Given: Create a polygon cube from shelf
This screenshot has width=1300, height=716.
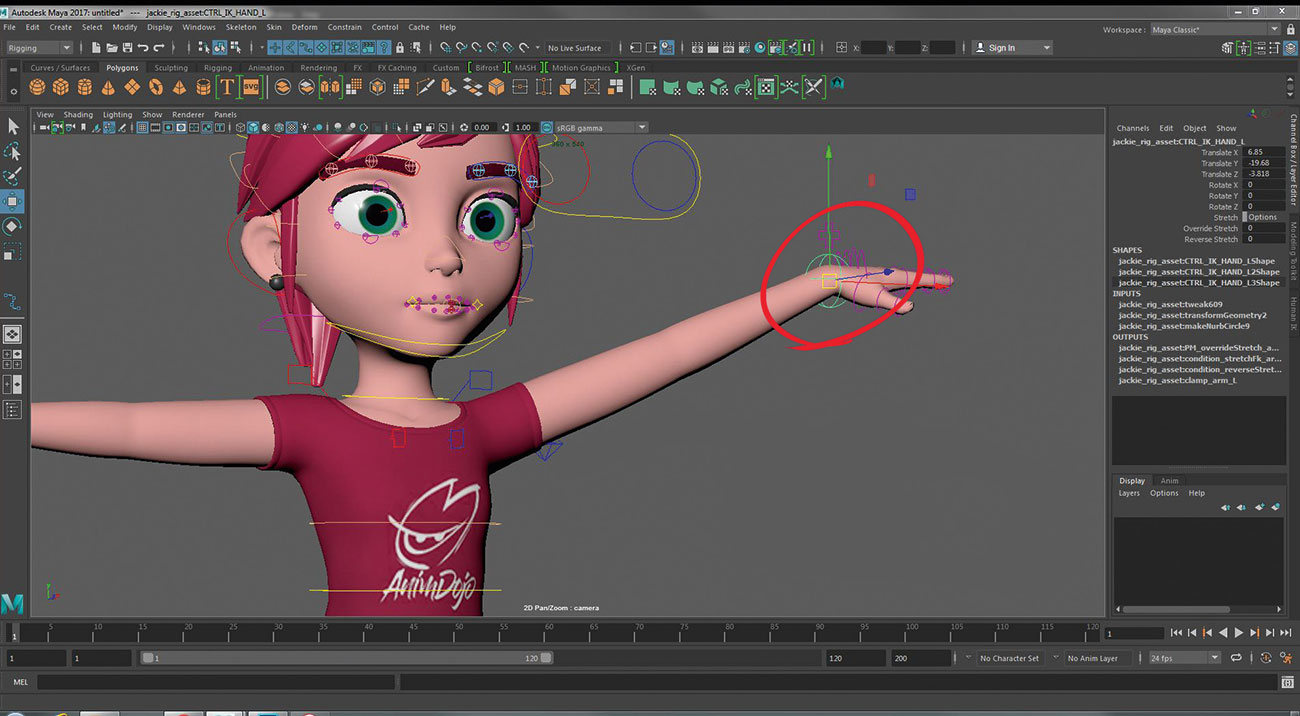Looking at the screenshot, I should (60, 88).
